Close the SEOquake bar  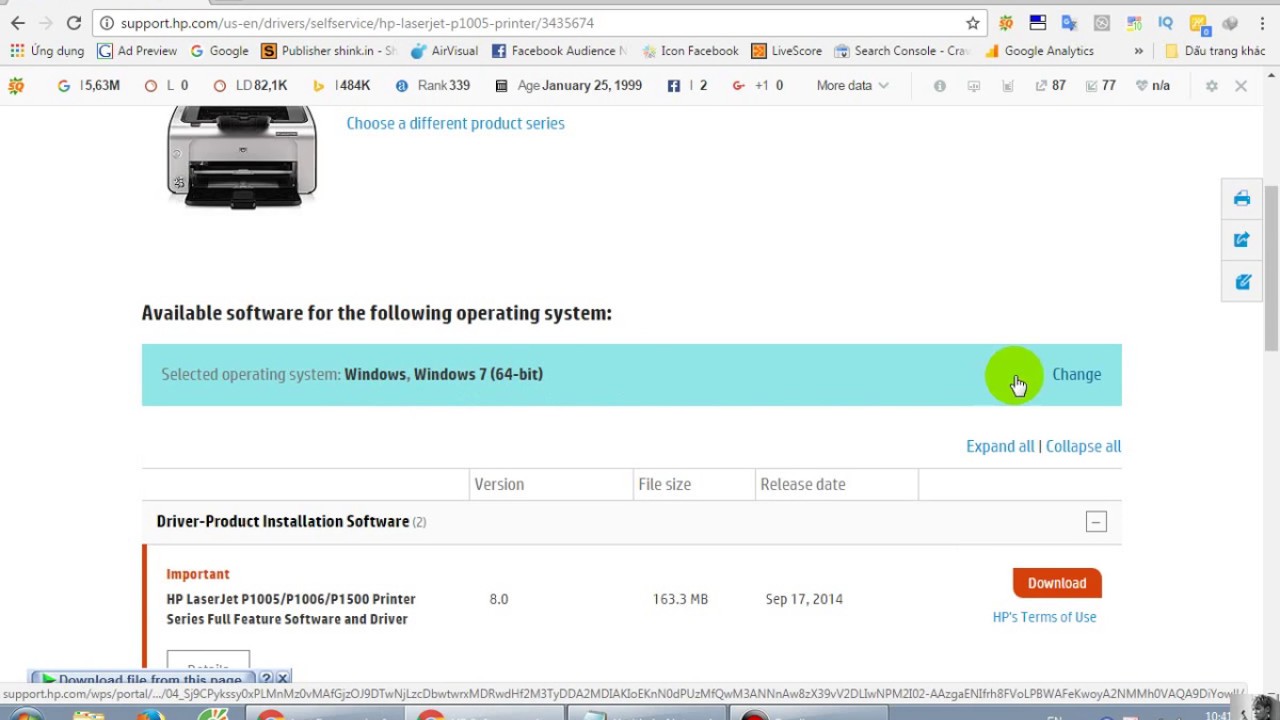(x=1241, y=86)
